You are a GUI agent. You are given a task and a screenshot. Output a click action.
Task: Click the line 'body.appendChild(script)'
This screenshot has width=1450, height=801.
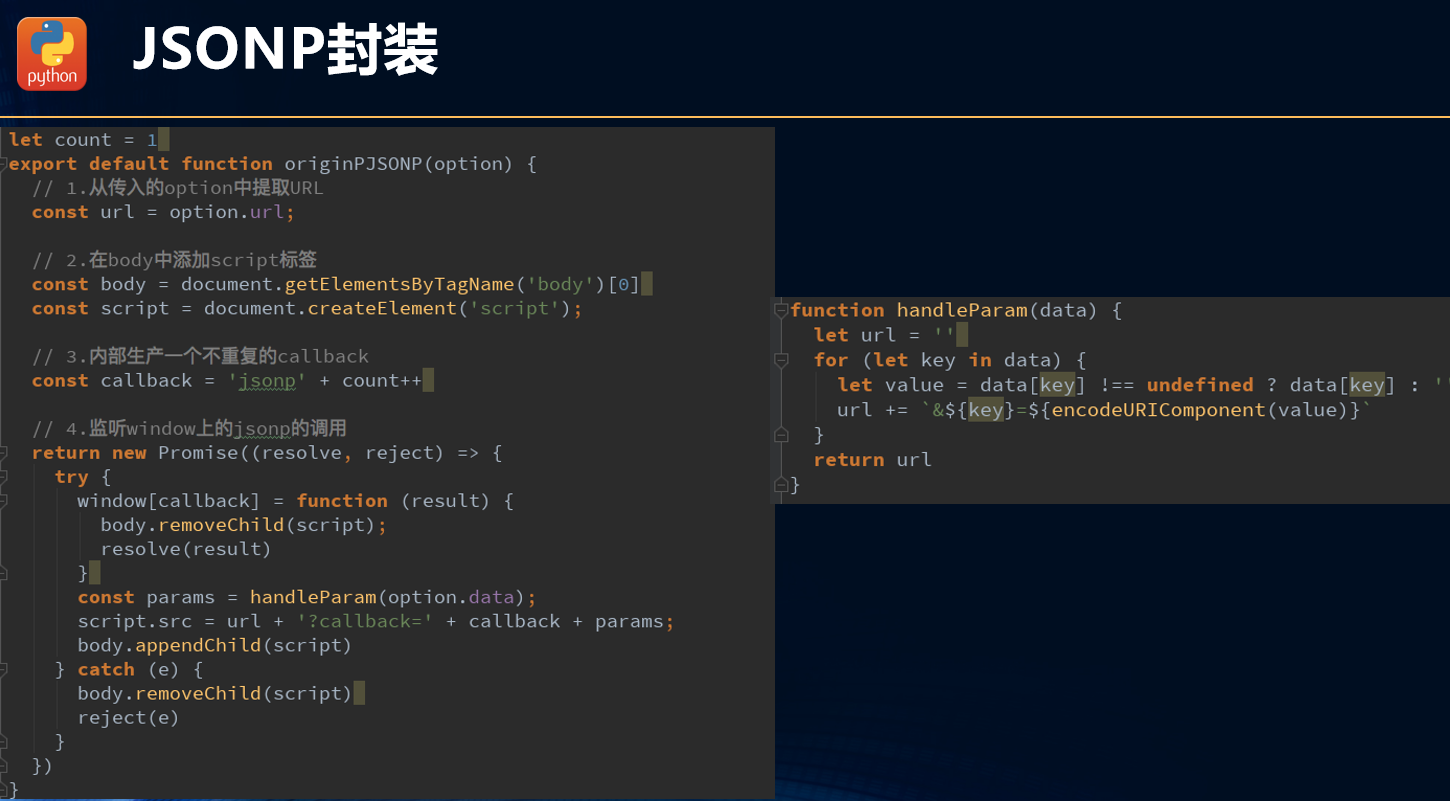pyautogui.click(x=215, y=645)
